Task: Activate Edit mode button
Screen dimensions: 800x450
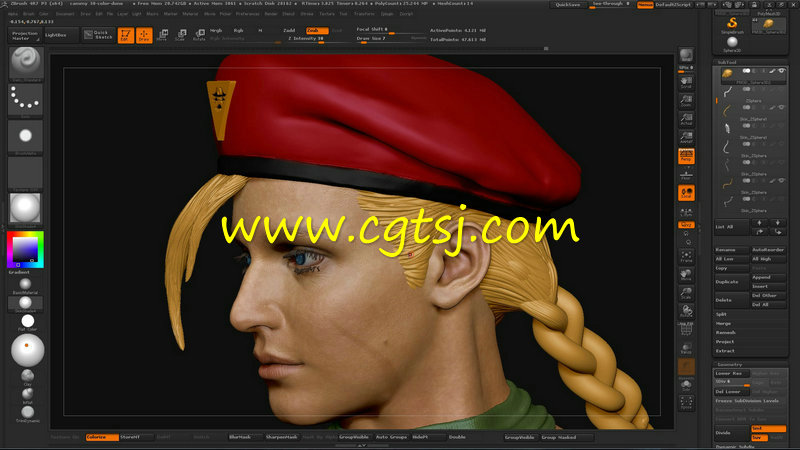Action: 126,35
